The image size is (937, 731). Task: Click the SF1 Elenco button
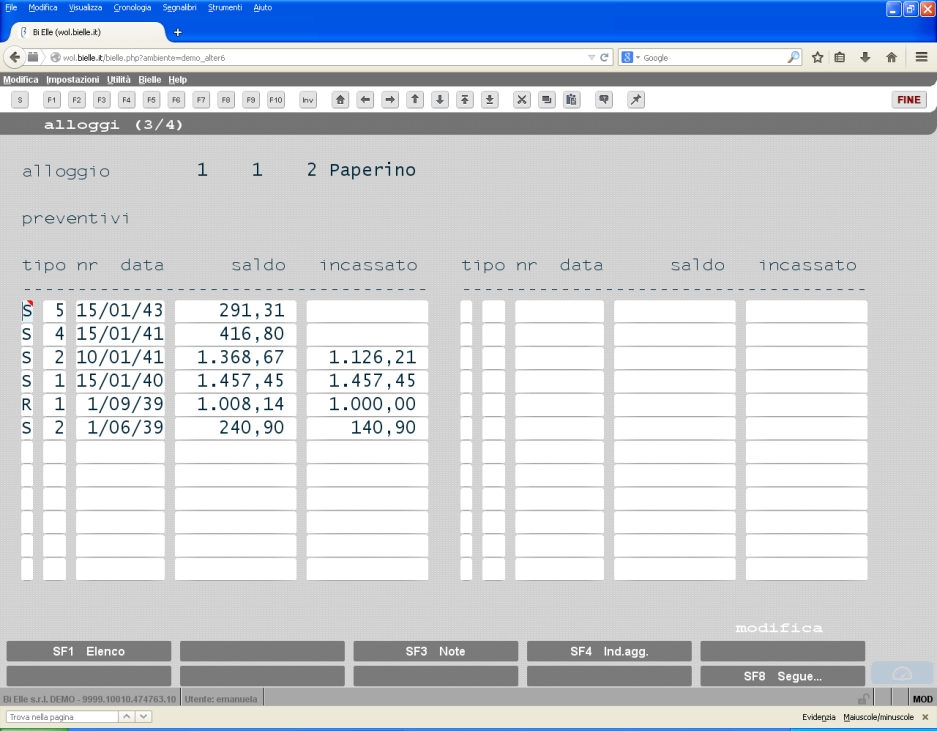point(88,651)
